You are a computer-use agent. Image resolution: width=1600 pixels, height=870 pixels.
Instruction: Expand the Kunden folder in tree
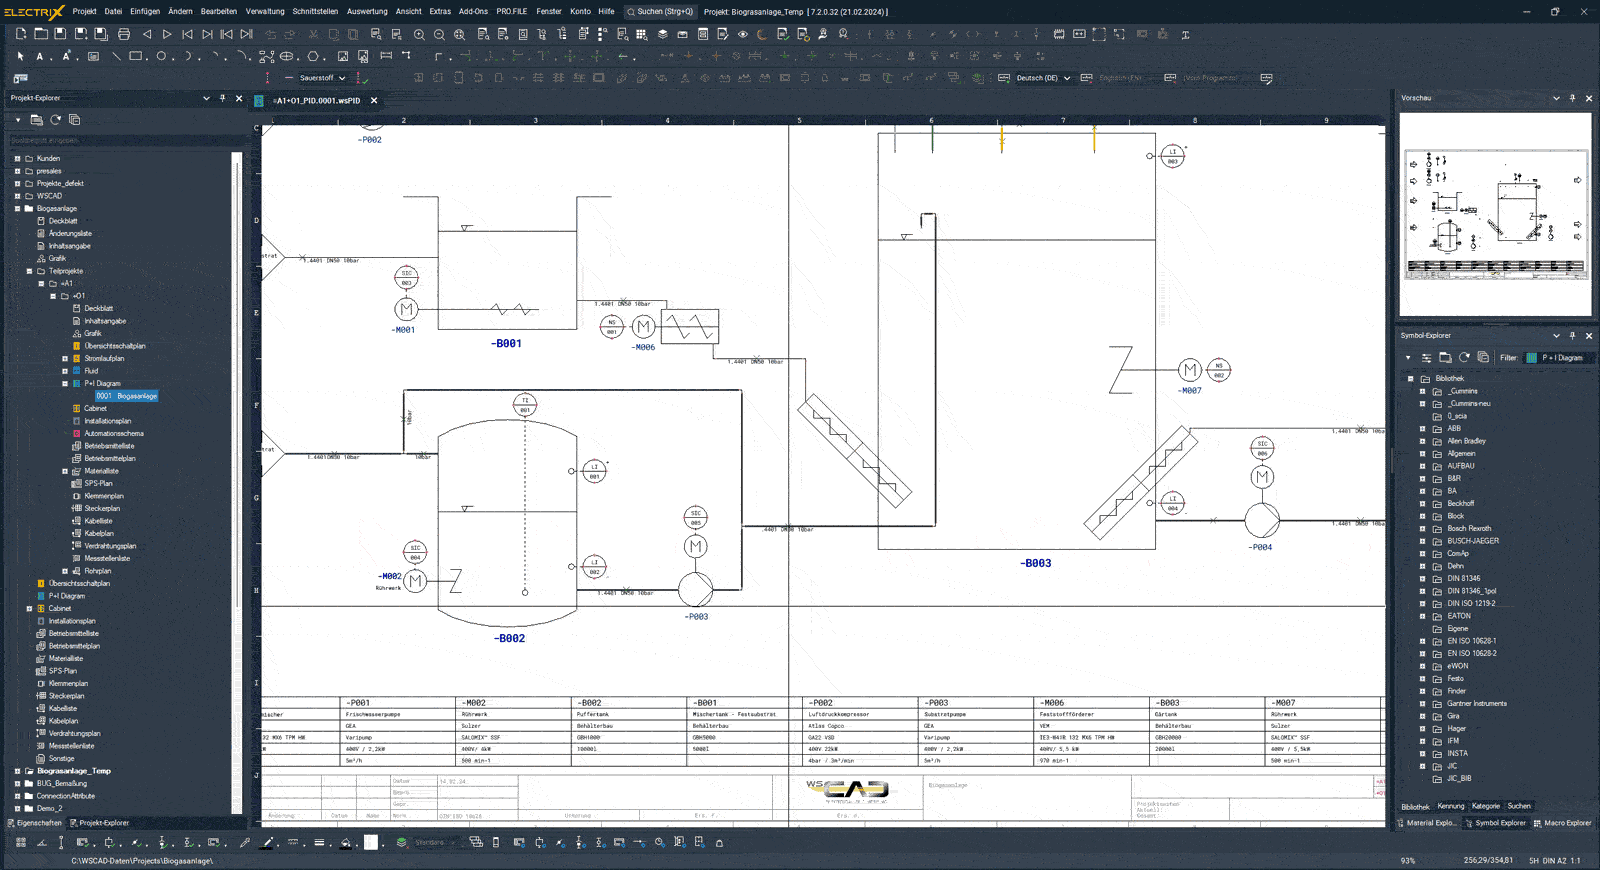pyautogui.click(x=17, y=158)
